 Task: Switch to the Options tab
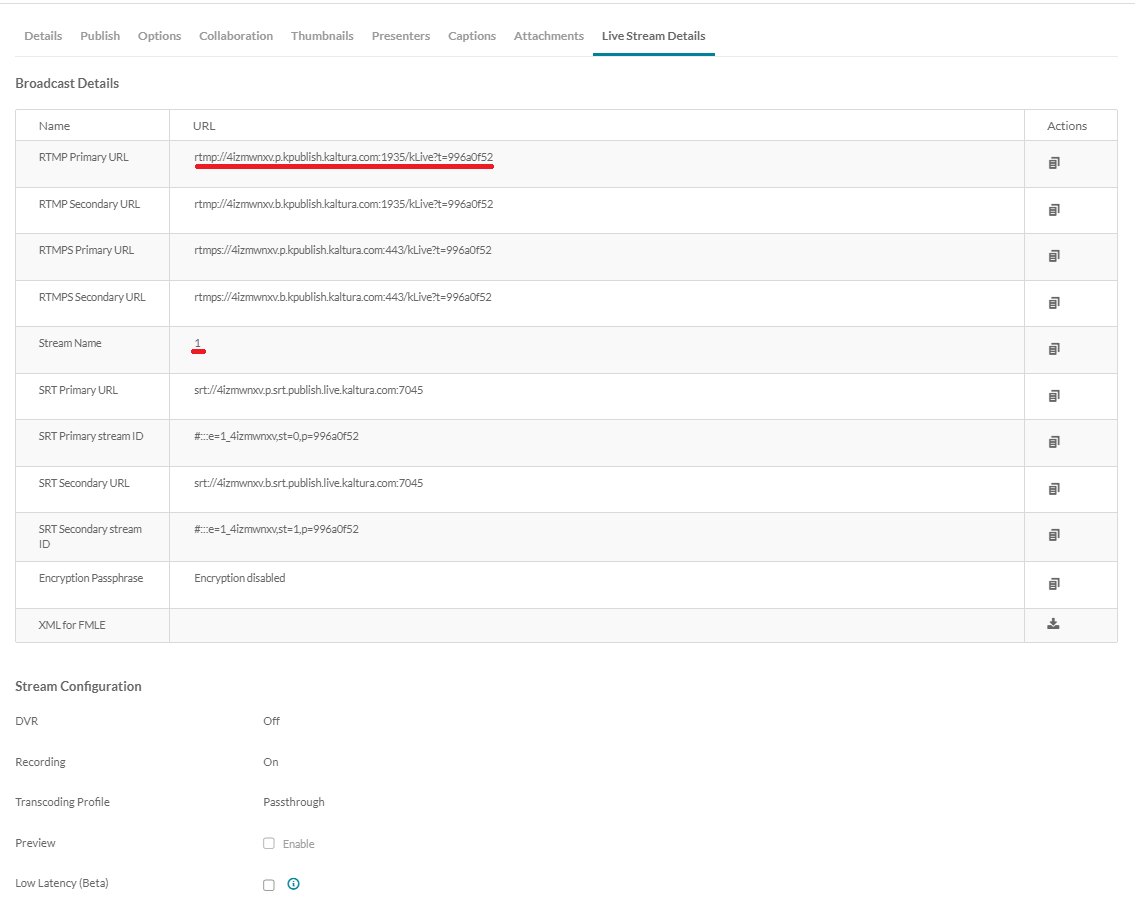[159, 35]
